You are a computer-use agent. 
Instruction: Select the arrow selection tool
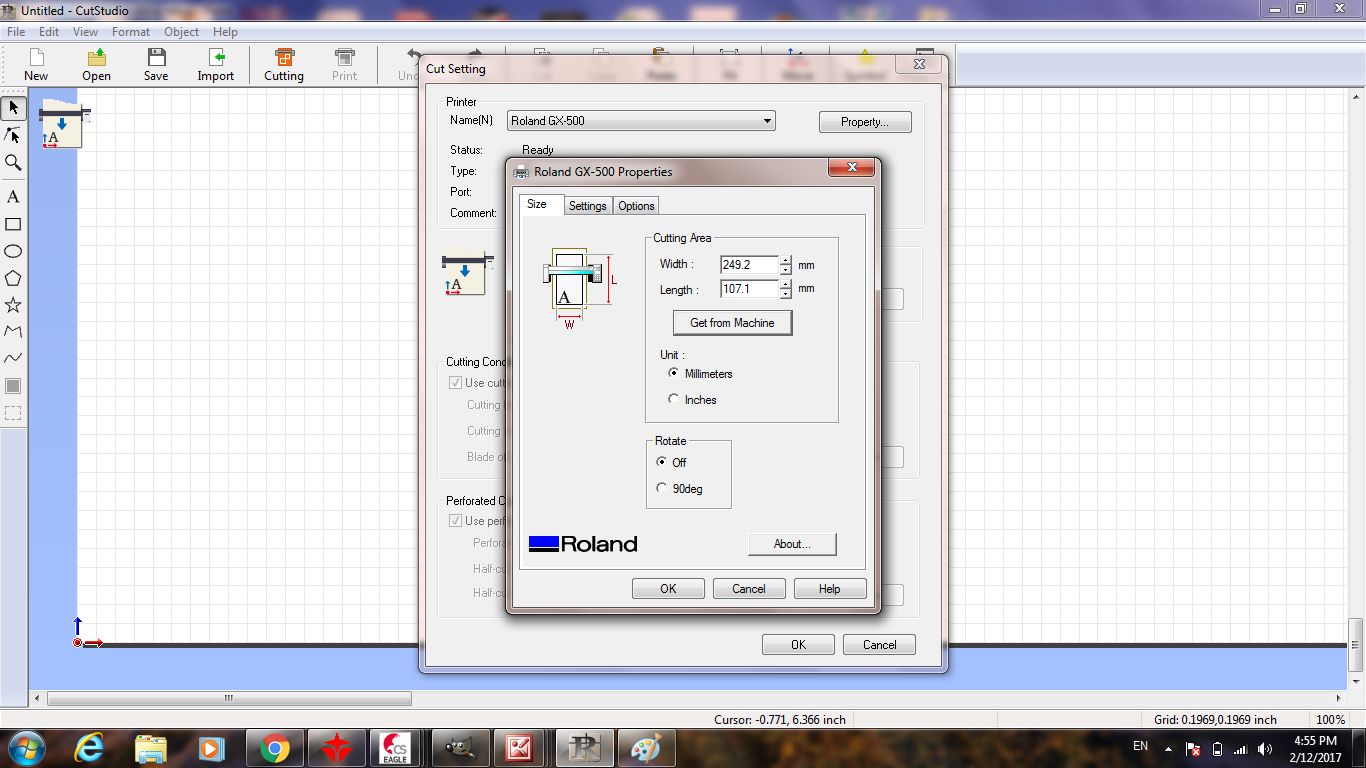pos(13,107)
